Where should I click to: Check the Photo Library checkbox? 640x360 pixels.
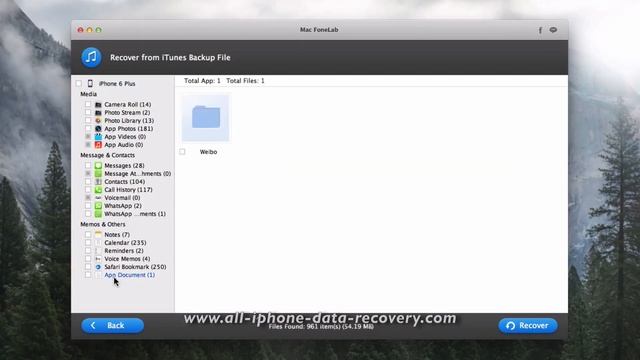coord(88,120)
